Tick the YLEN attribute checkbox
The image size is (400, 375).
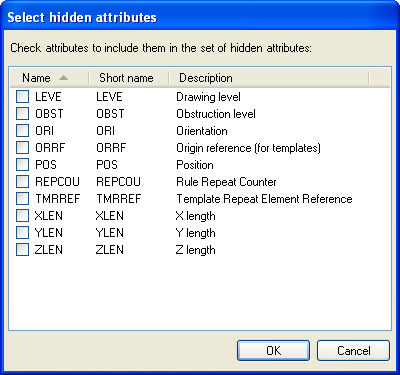pos(22,233)
